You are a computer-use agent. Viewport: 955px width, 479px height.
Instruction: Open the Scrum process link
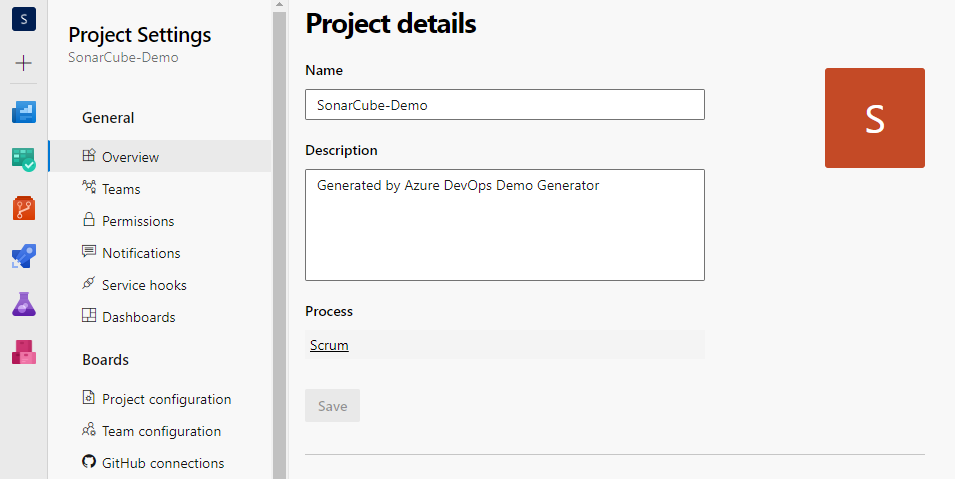(x=329, y=345)
